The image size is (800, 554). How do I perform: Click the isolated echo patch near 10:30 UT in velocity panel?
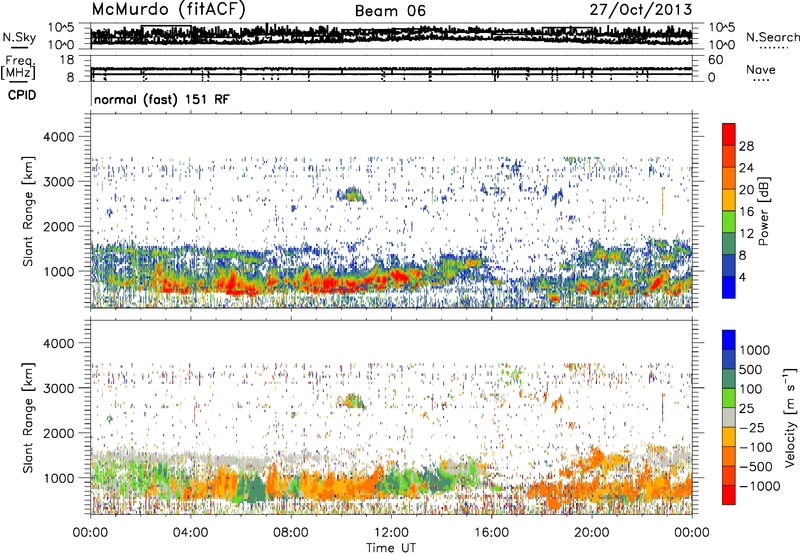click(351, 401)
